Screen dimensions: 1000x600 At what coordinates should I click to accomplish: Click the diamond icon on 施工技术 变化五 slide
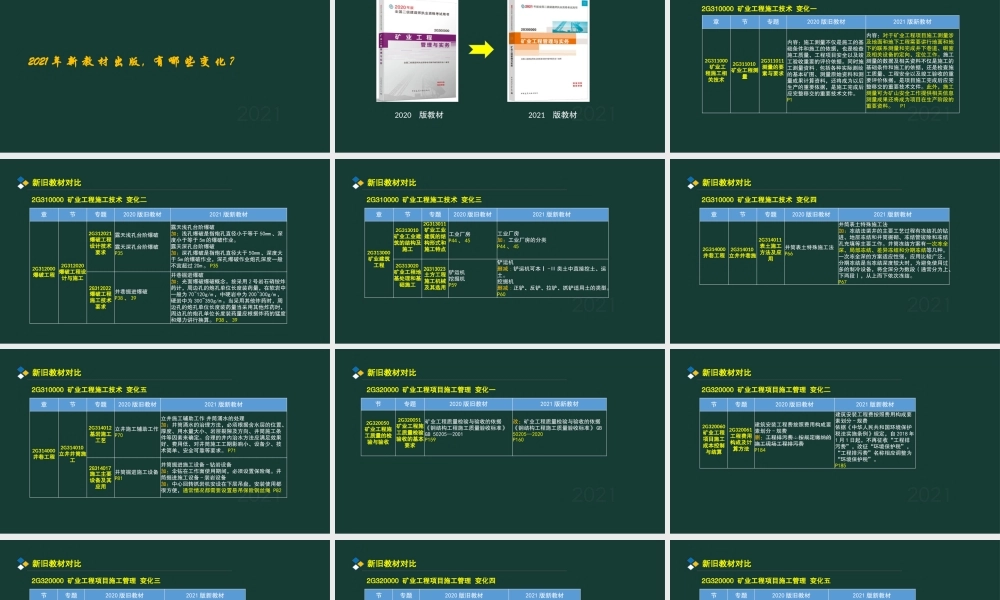click(22, 372)
